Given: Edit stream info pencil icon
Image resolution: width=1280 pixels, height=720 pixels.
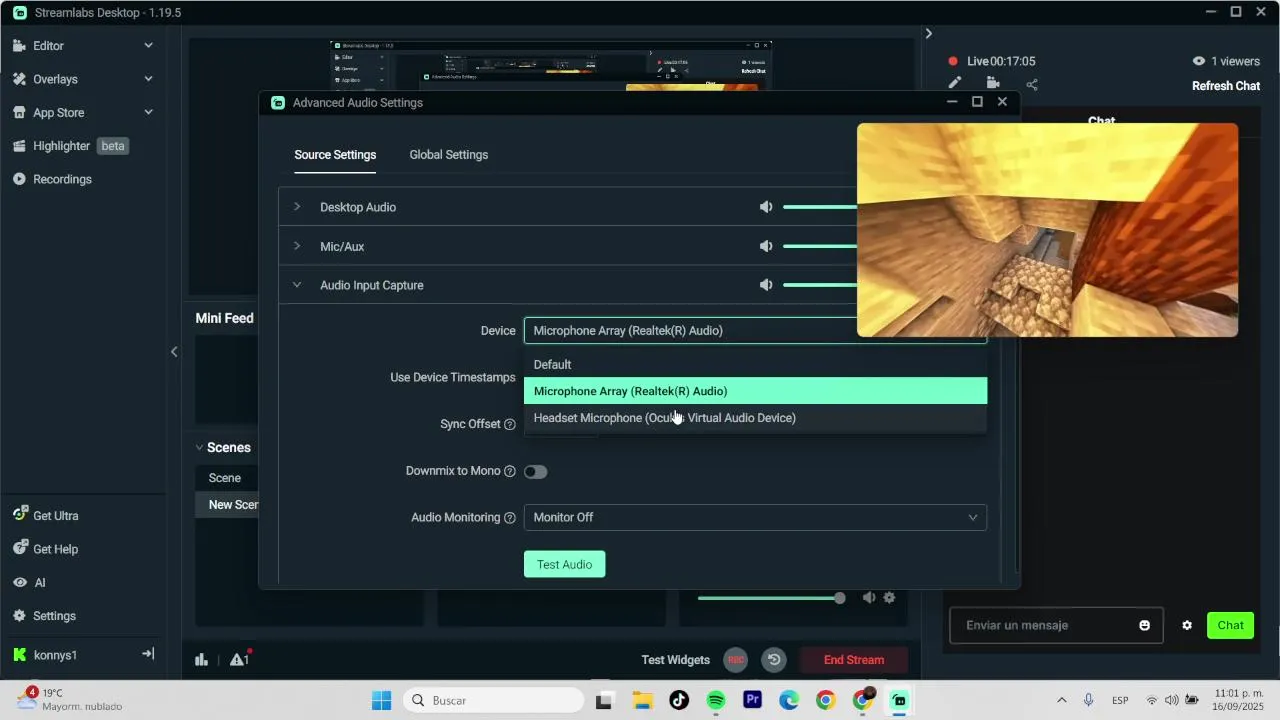Looking at the screenshot, I should coord(955,84).
